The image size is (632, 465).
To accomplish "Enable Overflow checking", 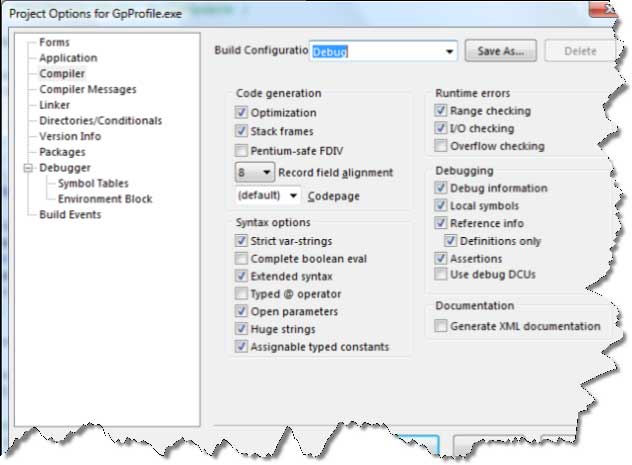I will click(441, 145).
